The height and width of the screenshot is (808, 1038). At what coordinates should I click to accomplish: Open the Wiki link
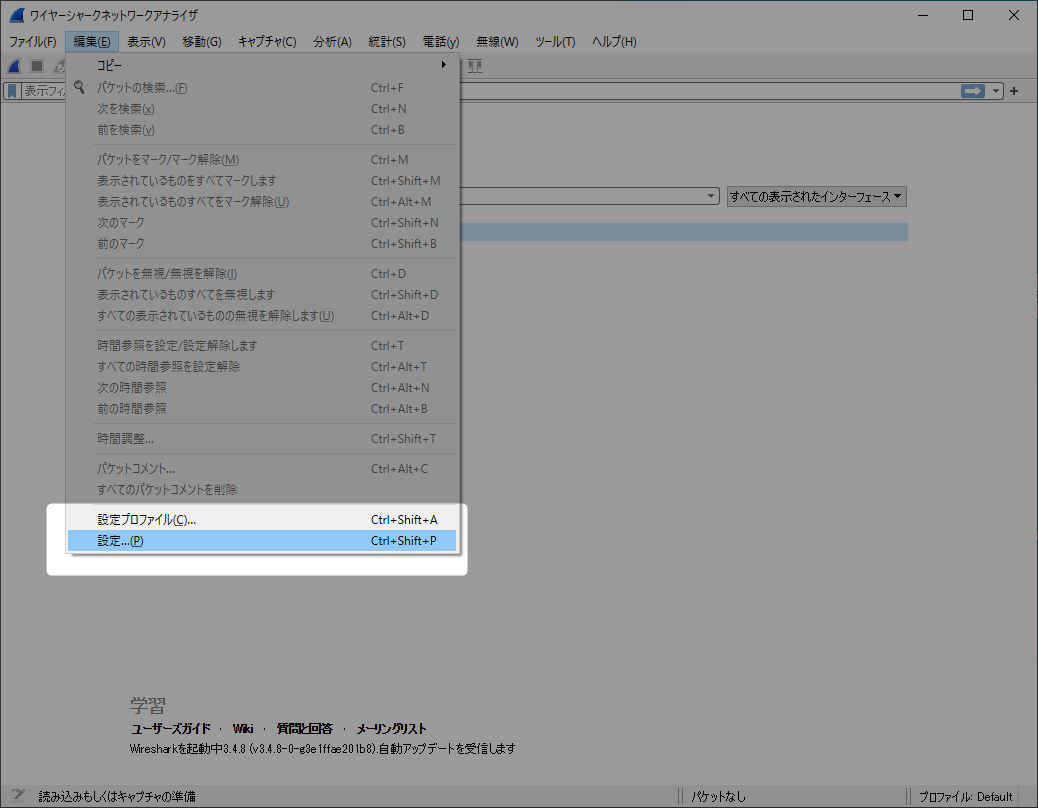243,729
